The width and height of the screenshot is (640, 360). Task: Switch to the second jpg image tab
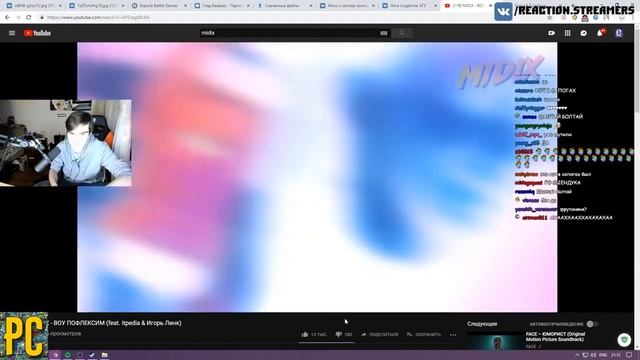point(96,6)
